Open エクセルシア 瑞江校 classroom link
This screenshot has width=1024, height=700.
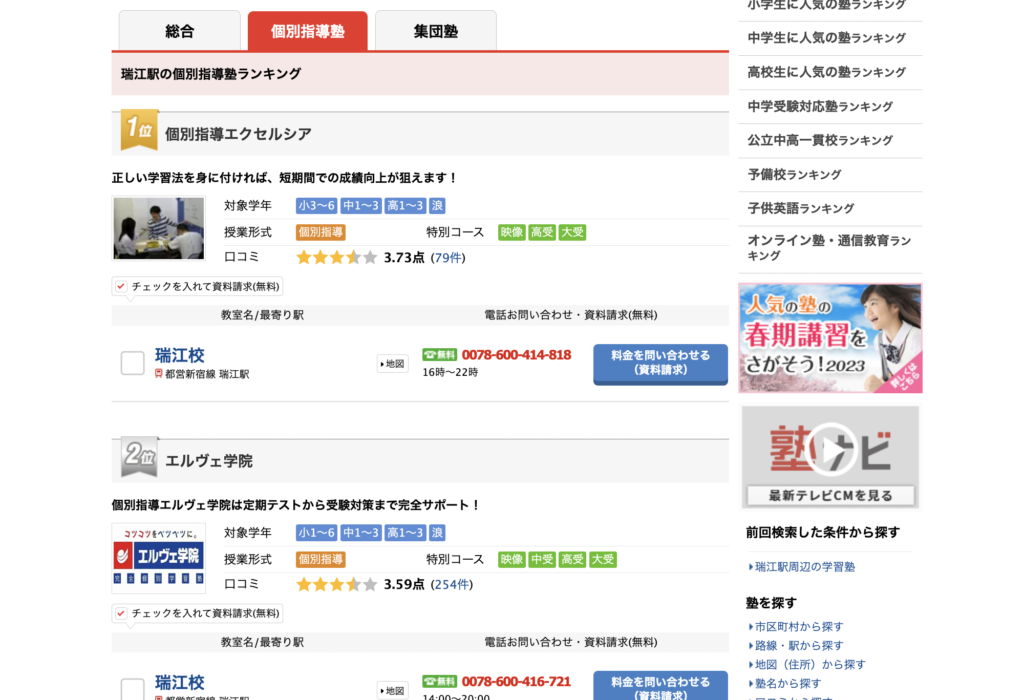pos(180,355)
